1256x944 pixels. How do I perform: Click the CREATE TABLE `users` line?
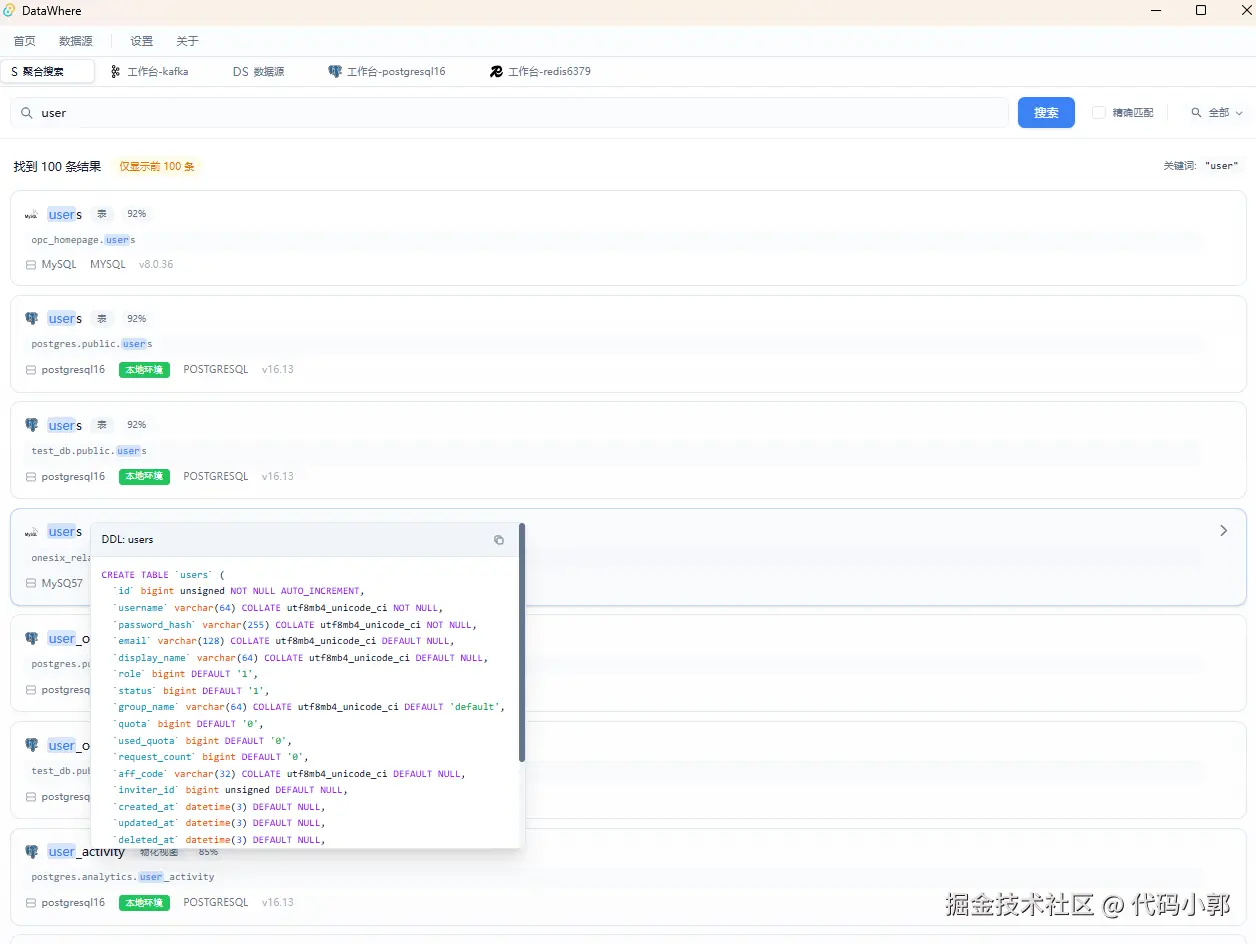coord(163,575)
